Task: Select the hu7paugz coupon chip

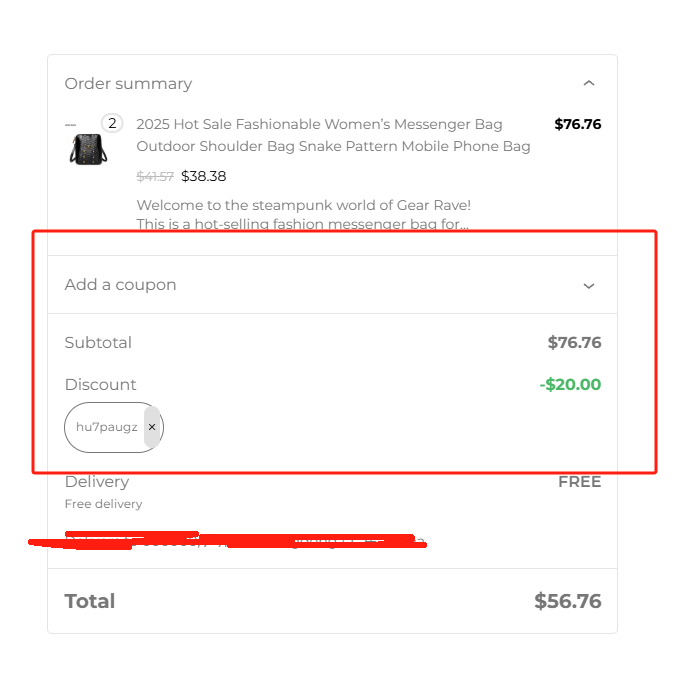Action: pyautogui.click(x=106, y=427)
